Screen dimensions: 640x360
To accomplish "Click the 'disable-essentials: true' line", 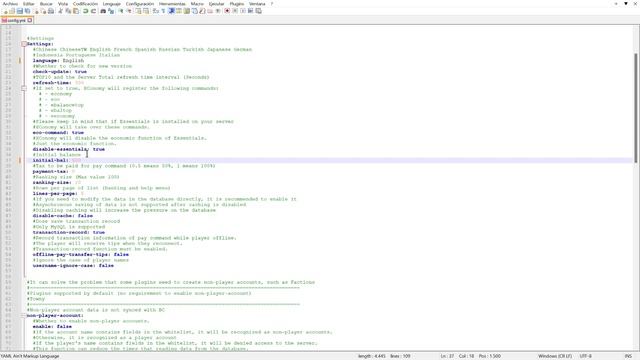I will 69,149.
